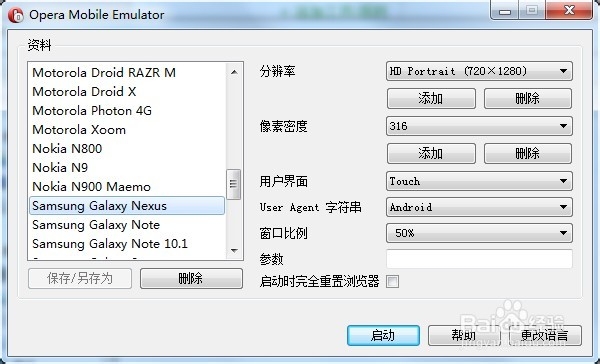
Task: Toggle 启动时完全重置浏览器 checkbox
Action: pos(393,282)
